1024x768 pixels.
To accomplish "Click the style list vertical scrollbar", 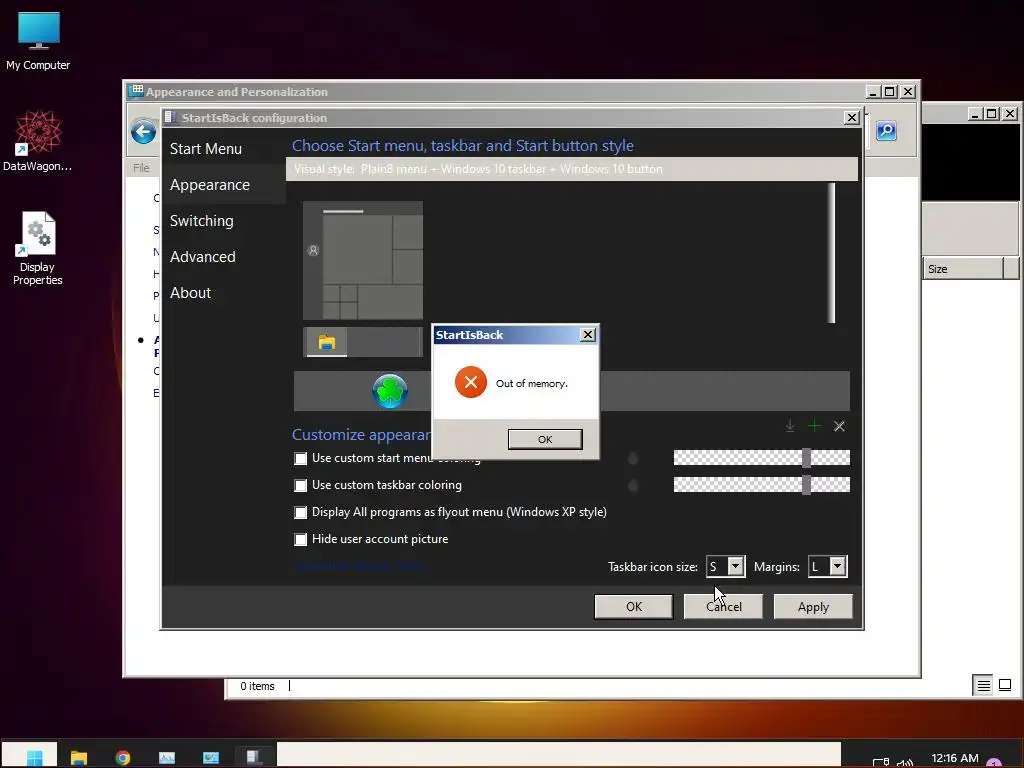I will pos(831,253).
